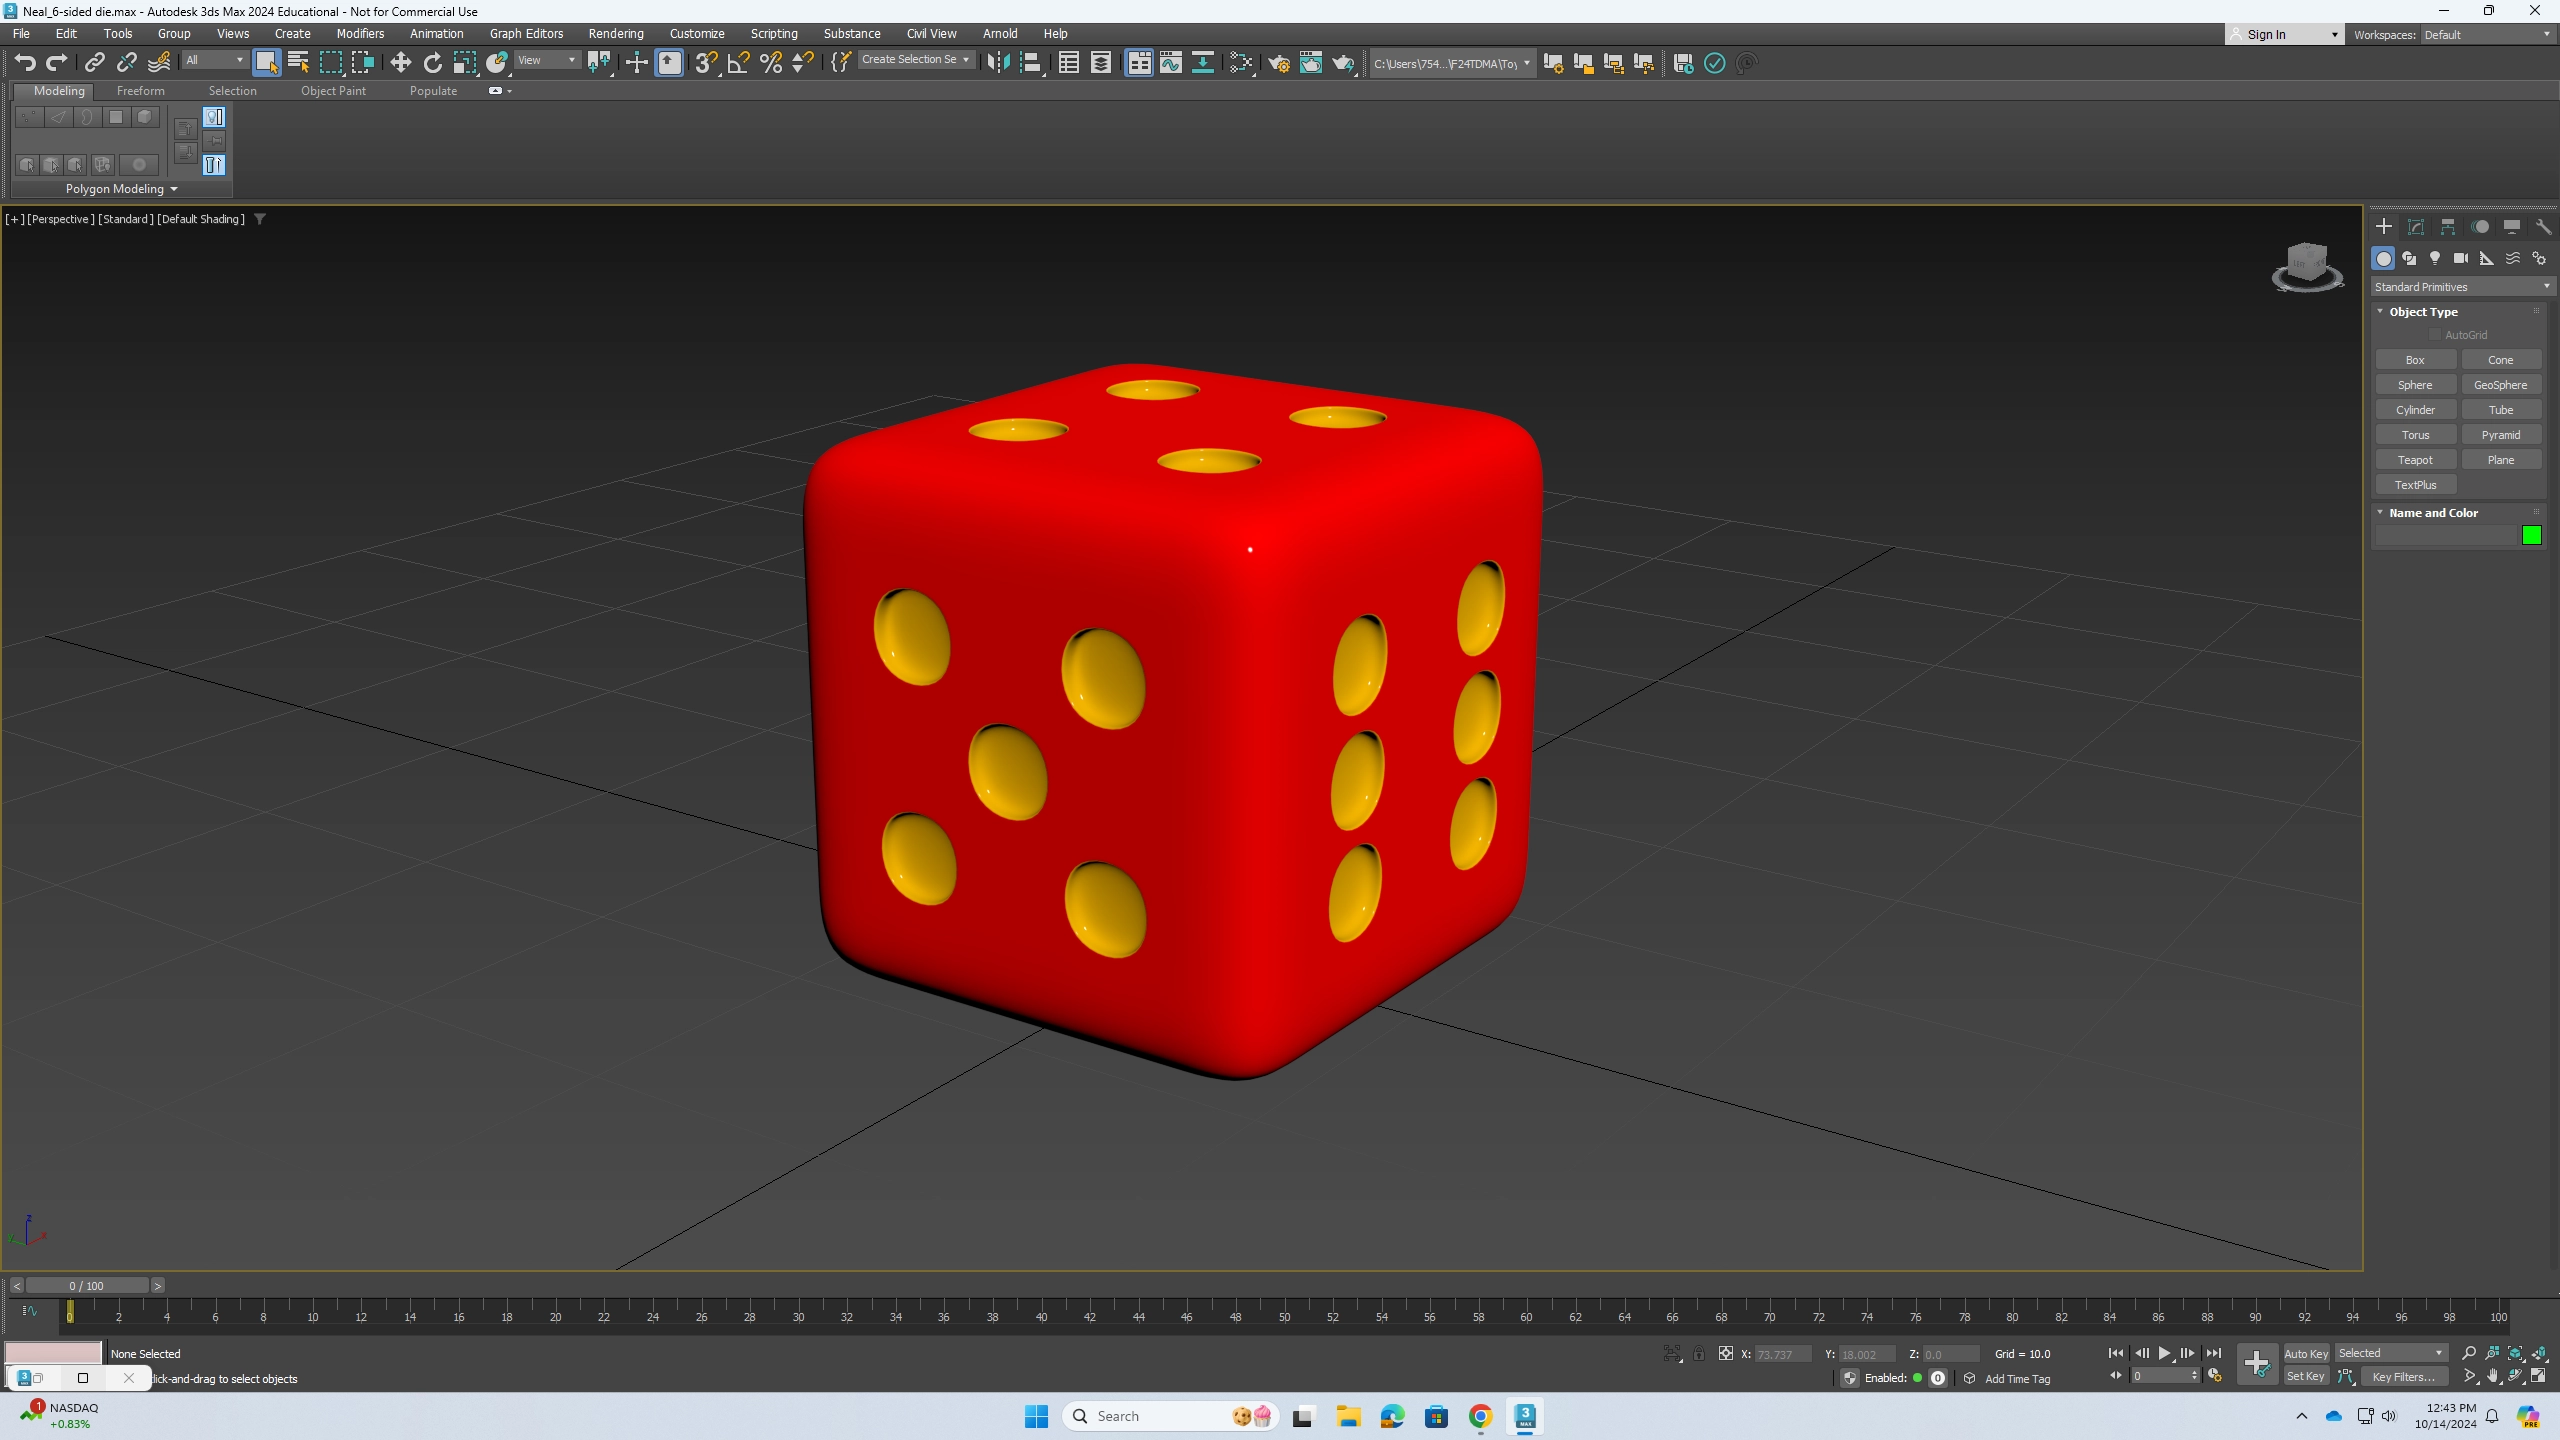2560x1440 pixels.
Task: Click the Render Setup teapot icon
Action: (1278, 63)
